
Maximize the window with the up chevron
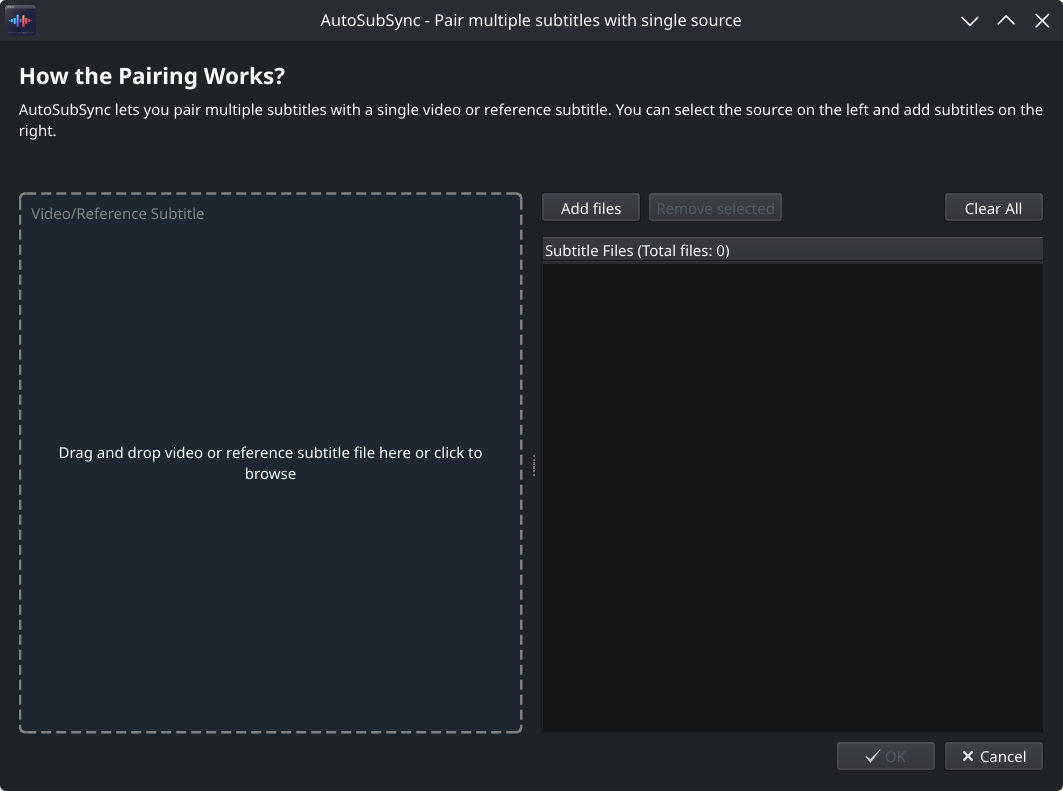click(1006, 20)
